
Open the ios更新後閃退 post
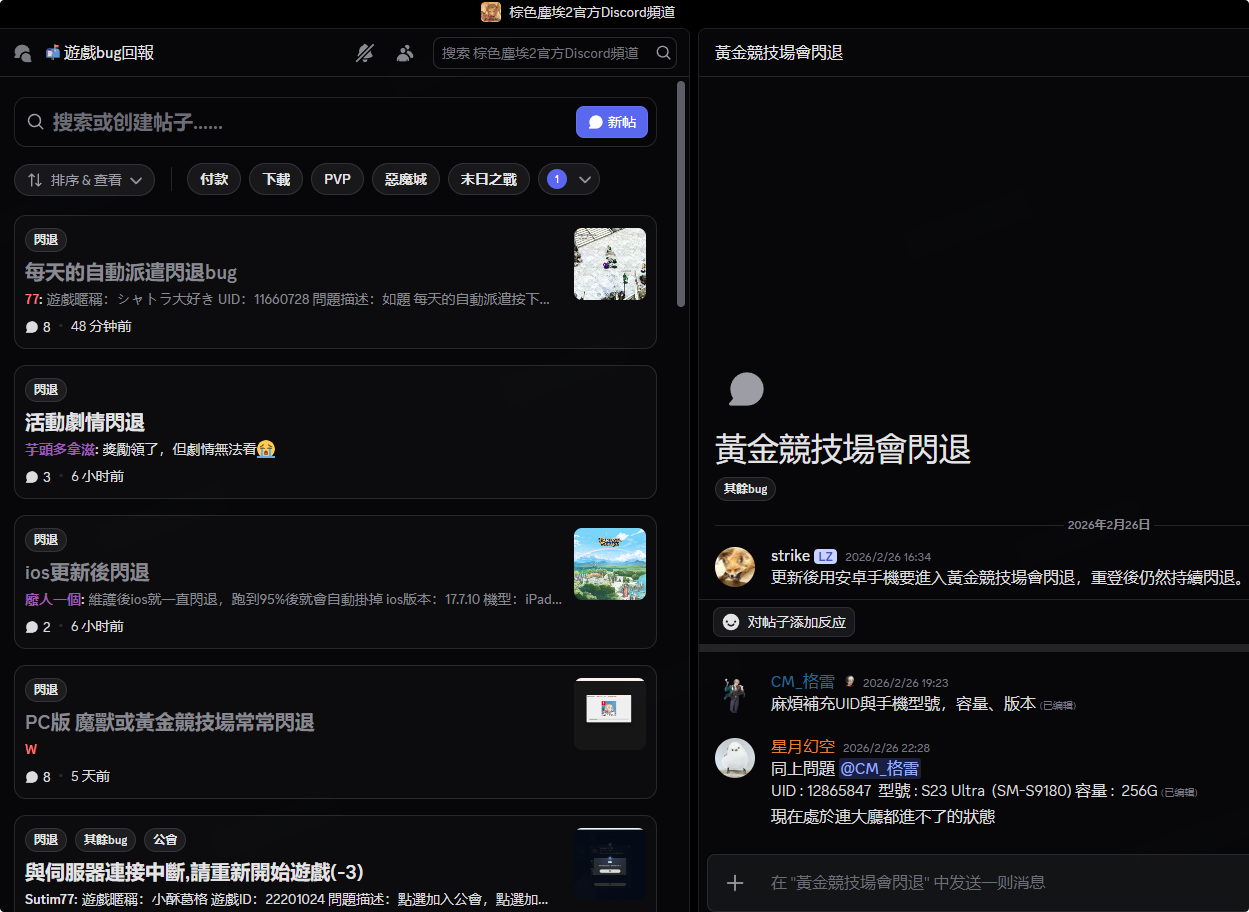(335, 582)
